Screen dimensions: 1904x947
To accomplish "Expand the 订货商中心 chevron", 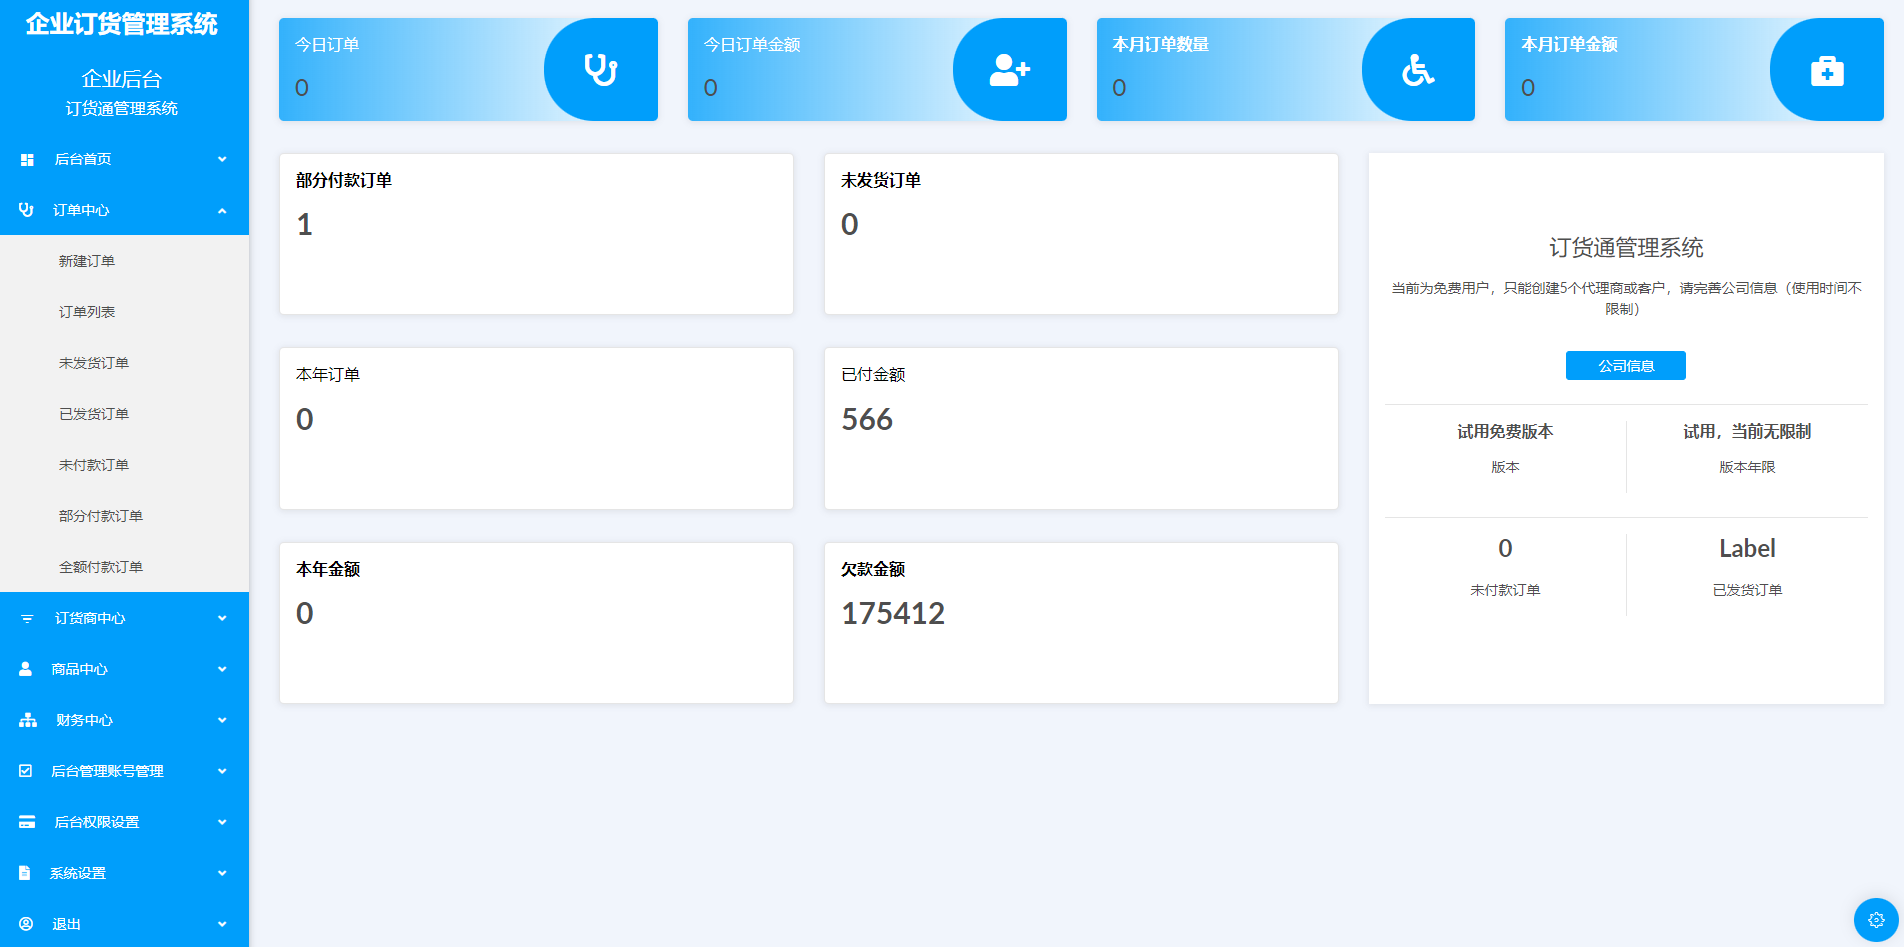I will 222,618.
